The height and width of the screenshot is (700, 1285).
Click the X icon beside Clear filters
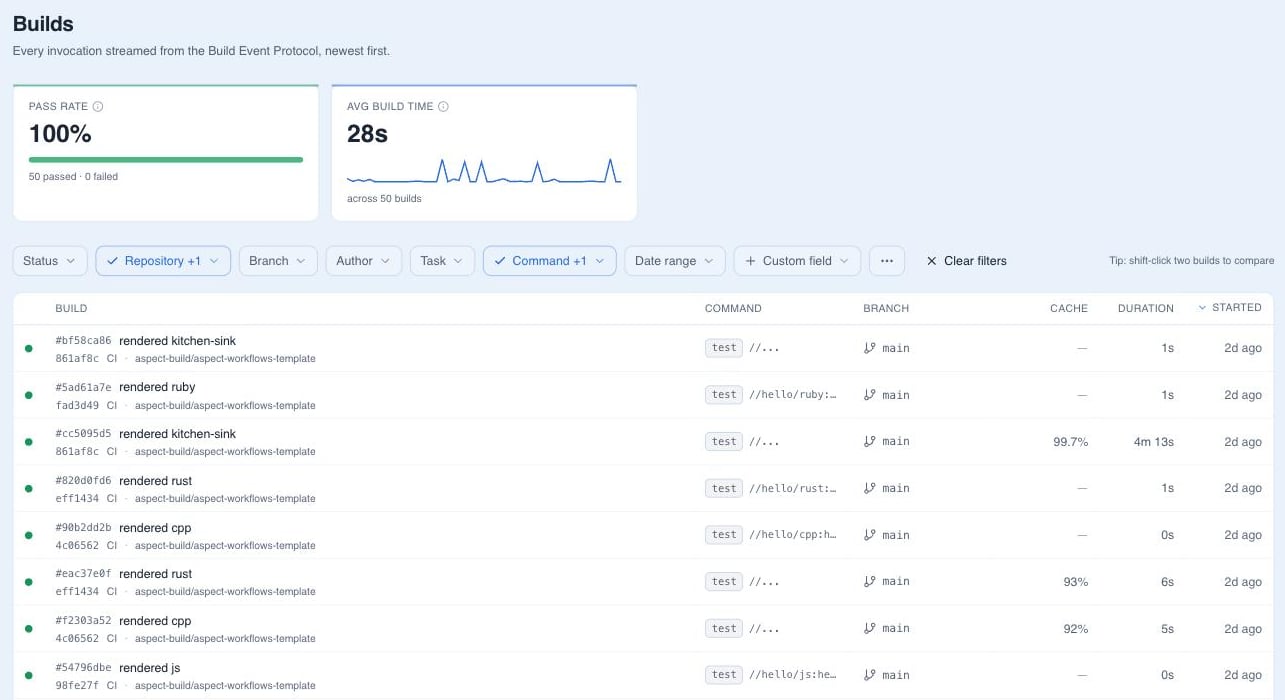click(932, 261)
